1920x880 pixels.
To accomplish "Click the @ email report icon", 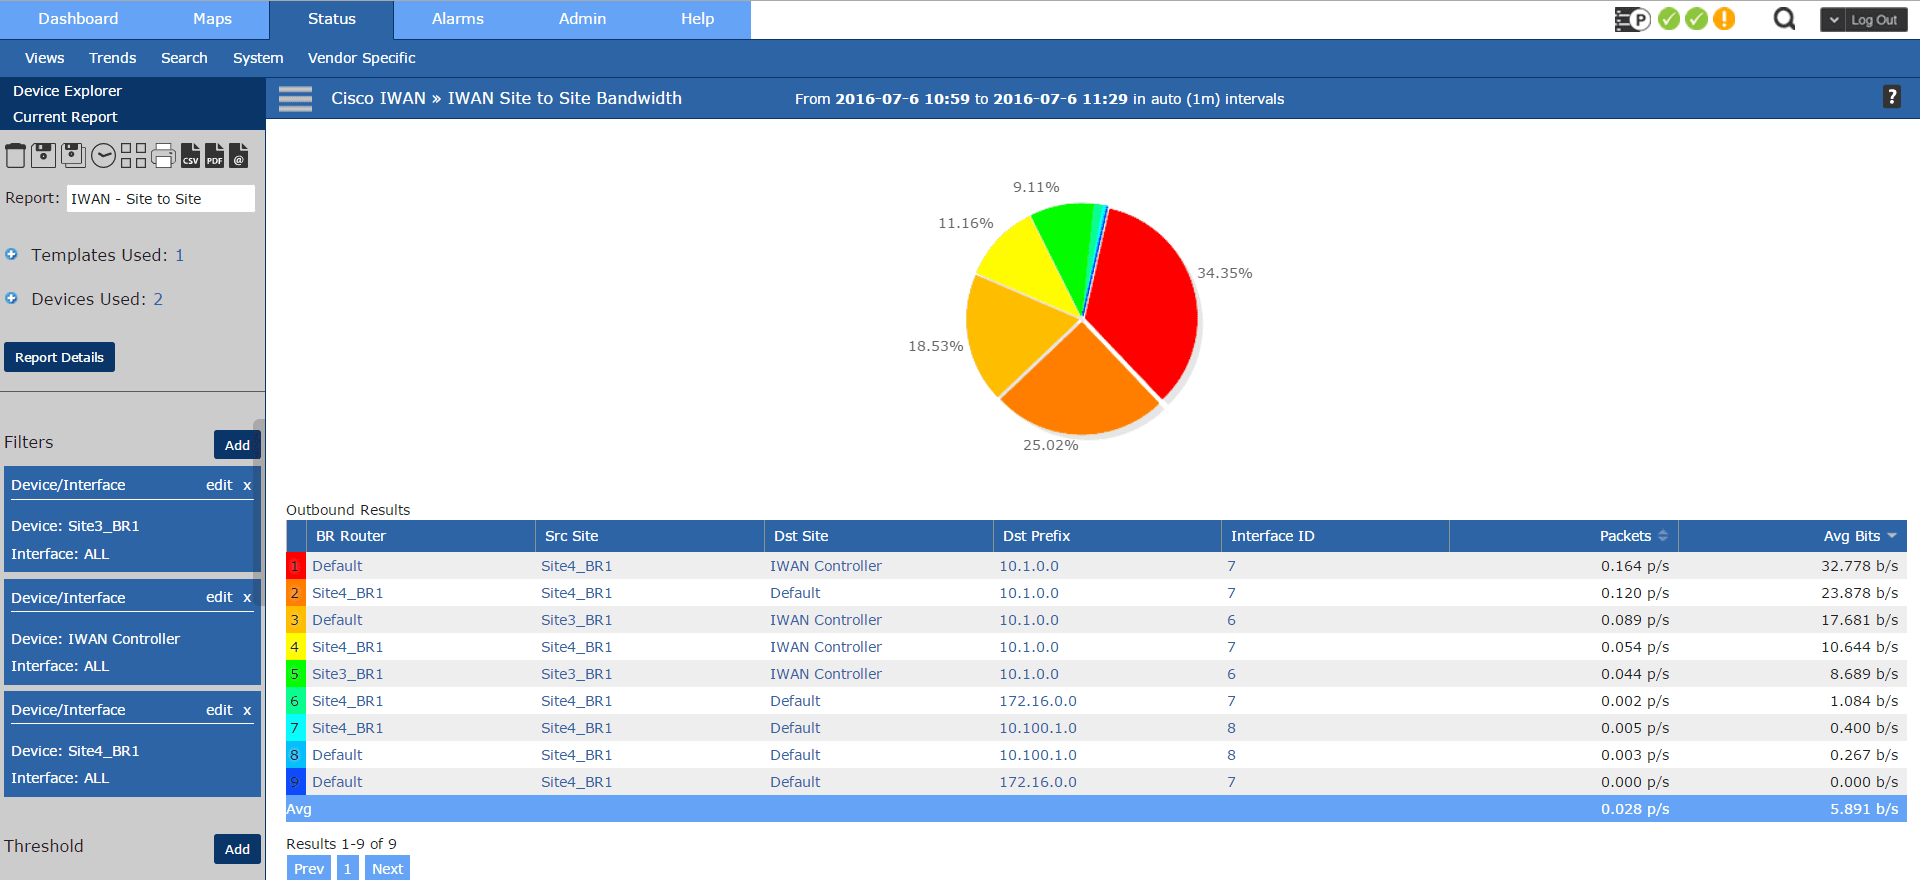I will click(238, 155).
